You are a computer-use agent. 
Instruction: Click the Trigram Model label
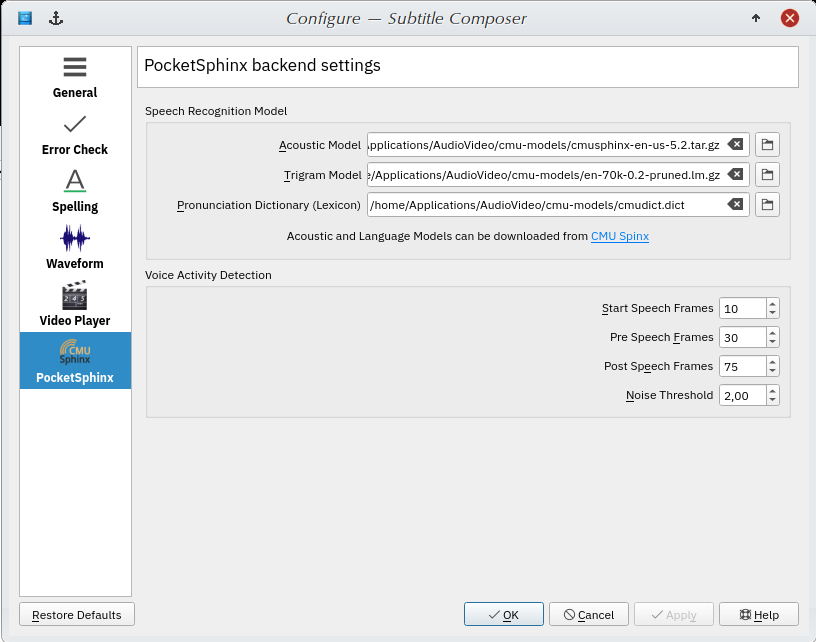point(323,175)
